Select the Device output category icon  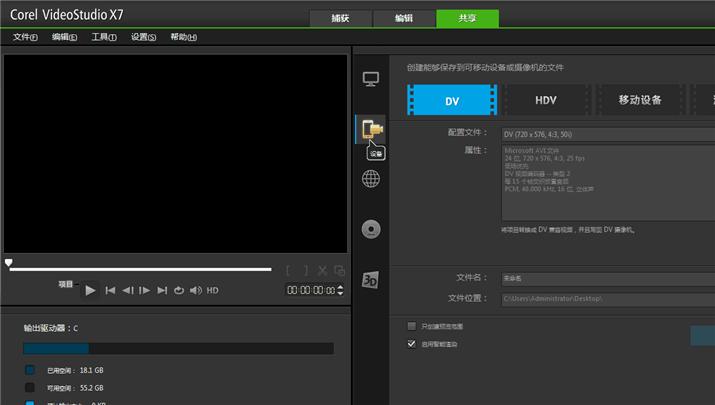pyautogui.click(x=371, y=129)
